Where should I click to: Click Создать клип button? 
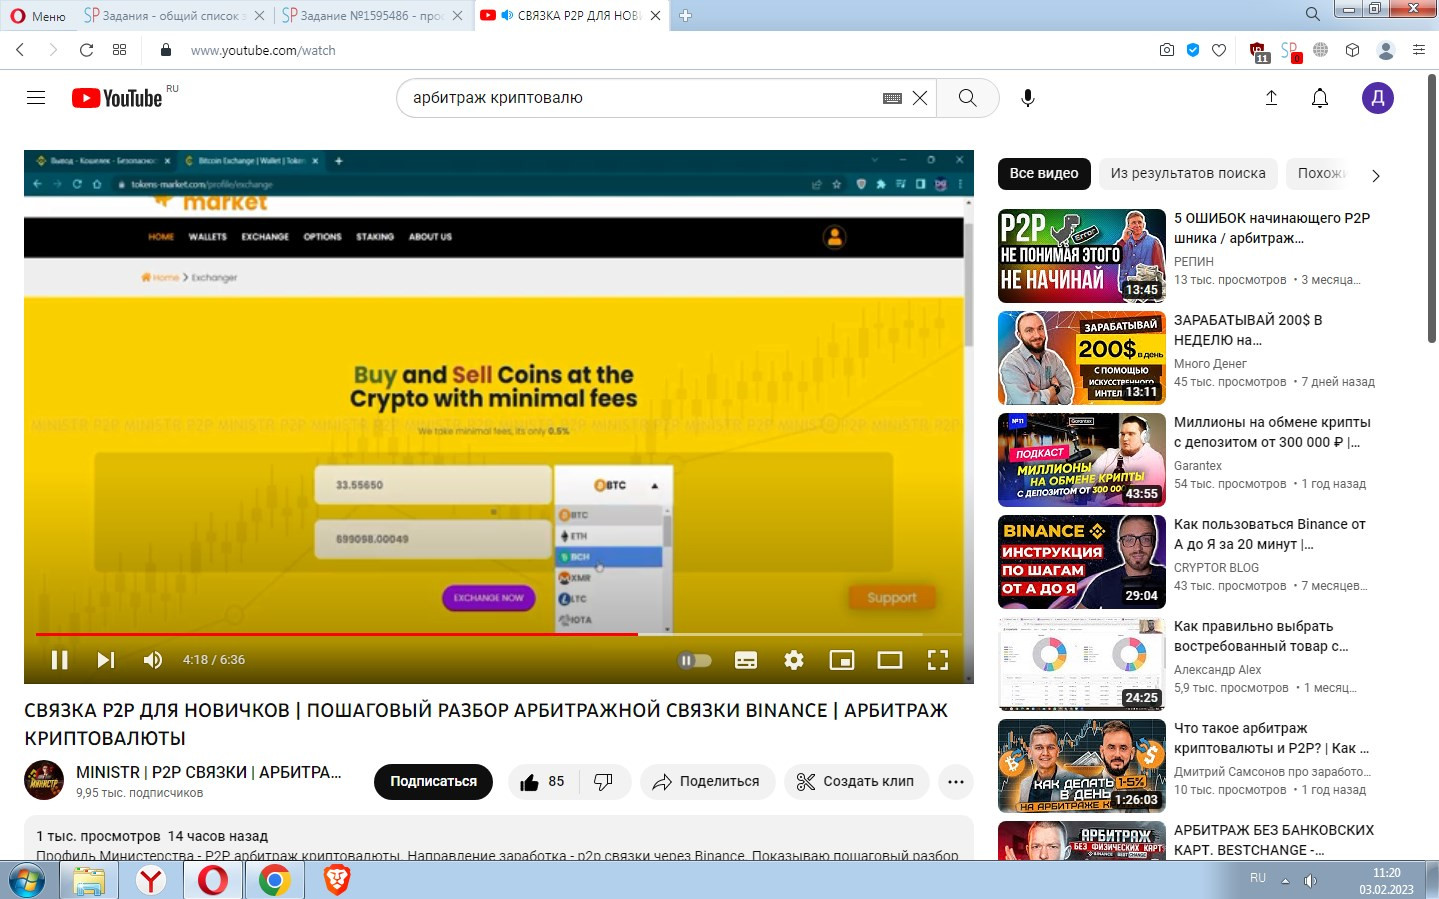point(856,782)
